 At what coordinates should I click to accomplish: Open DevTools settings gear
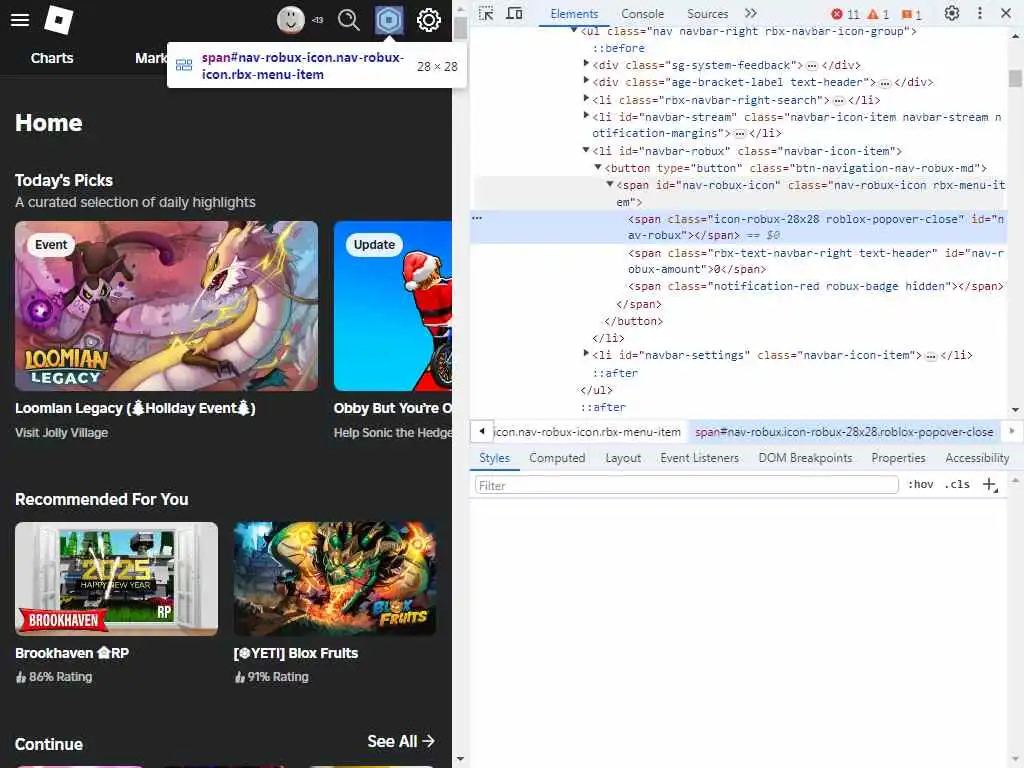(x=952, y=13)
